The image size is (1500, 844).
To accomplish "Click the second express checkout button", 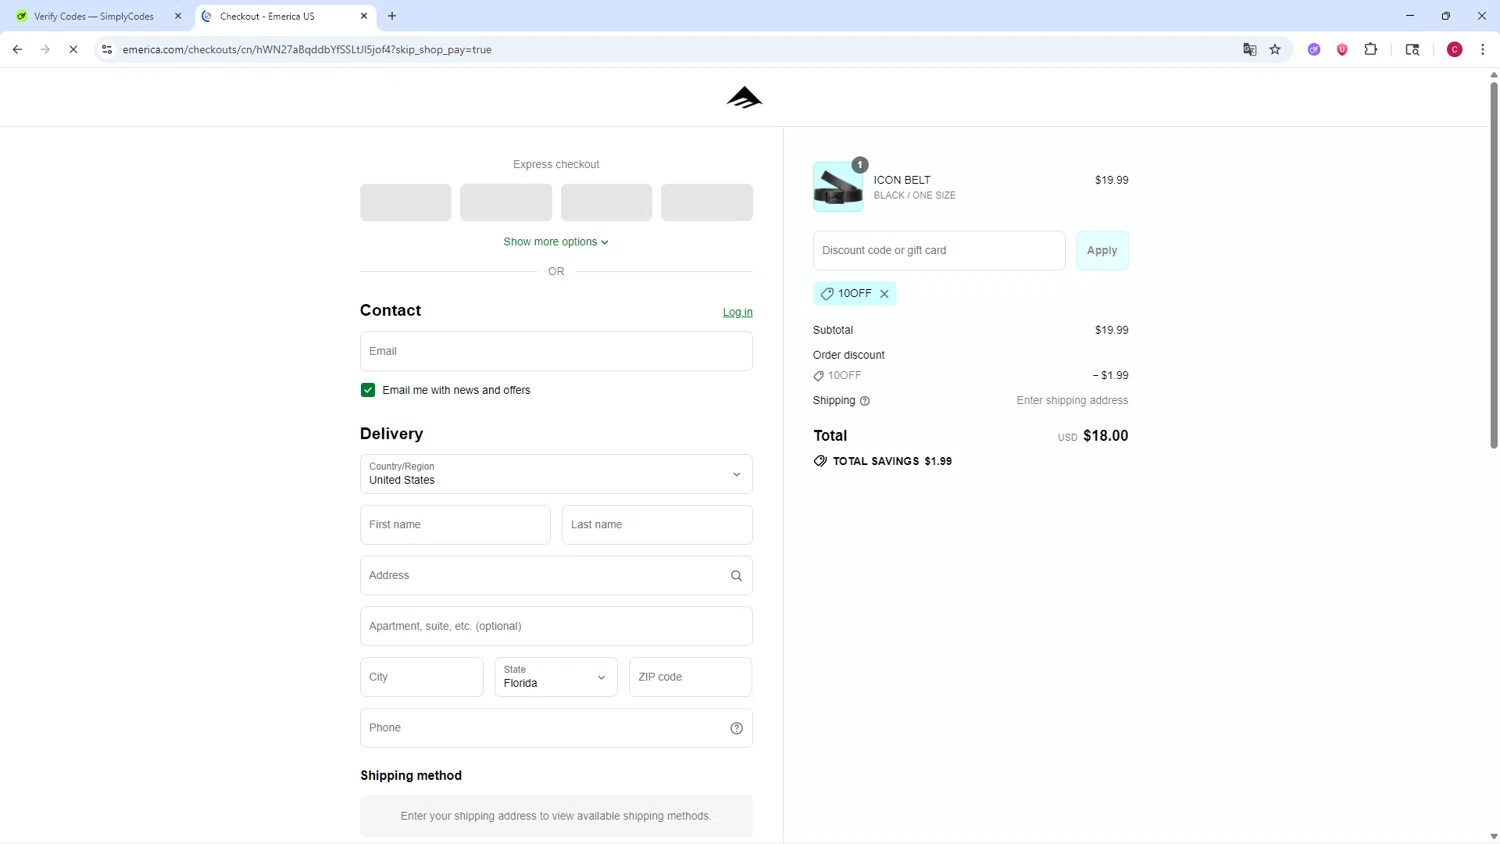I will click(x=506, y=202).
